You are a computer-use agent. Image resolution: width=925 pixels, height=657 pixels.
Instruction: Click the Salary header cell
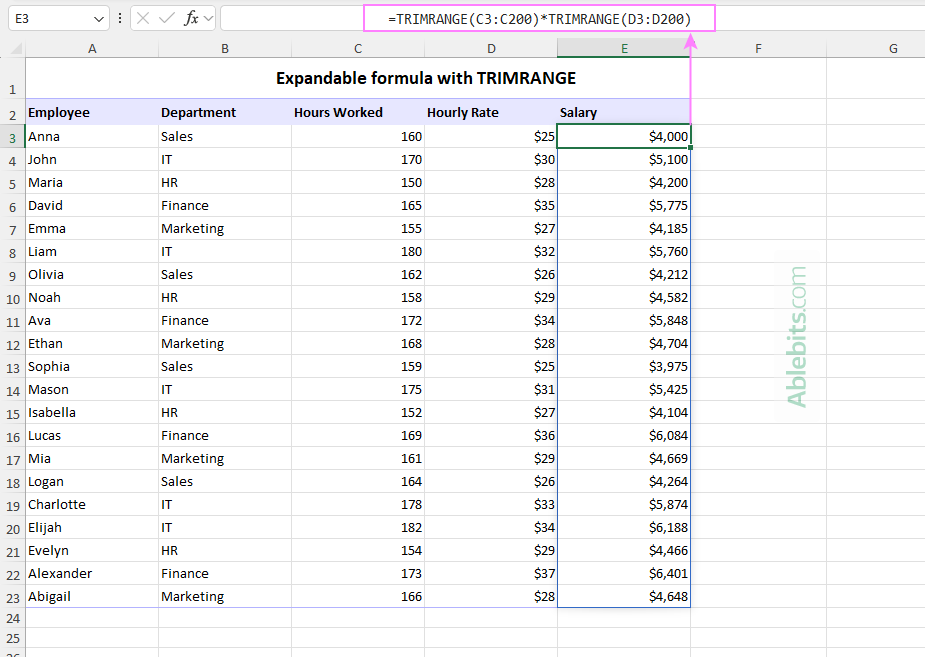click(x=623, y=113)
